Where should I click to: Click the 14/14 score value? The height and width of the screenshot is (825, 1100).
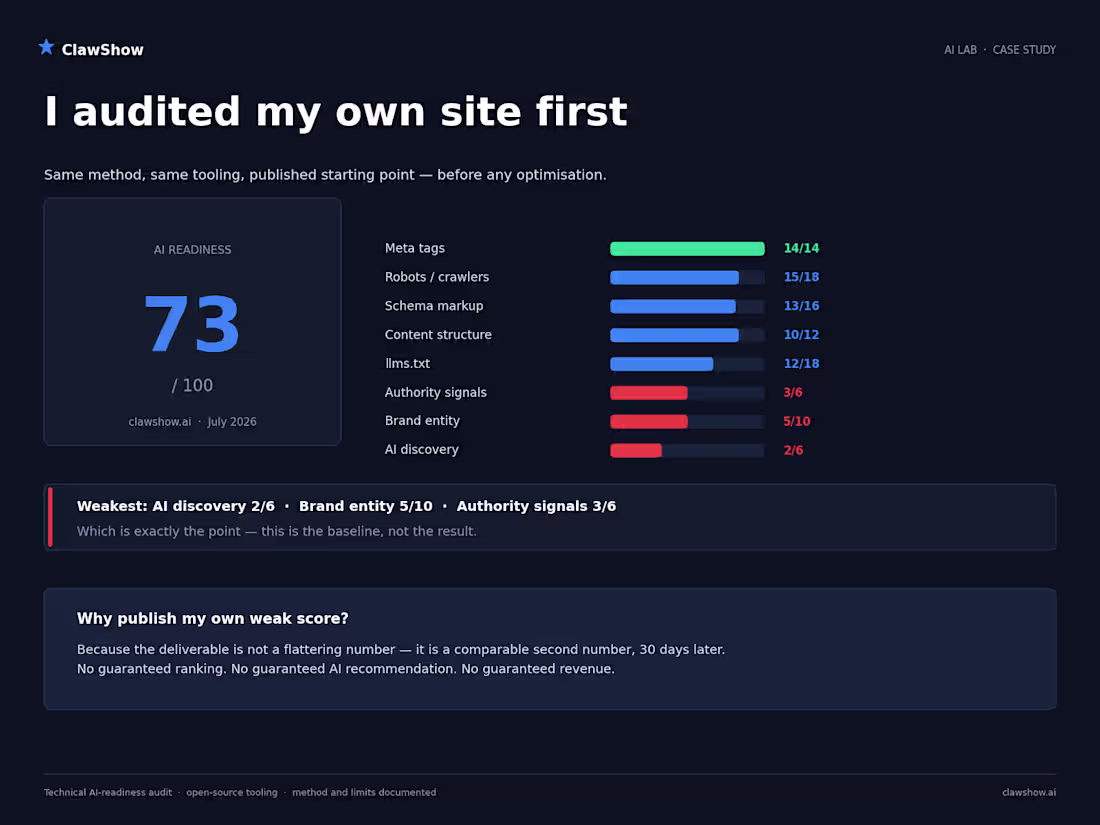[801, 248]
